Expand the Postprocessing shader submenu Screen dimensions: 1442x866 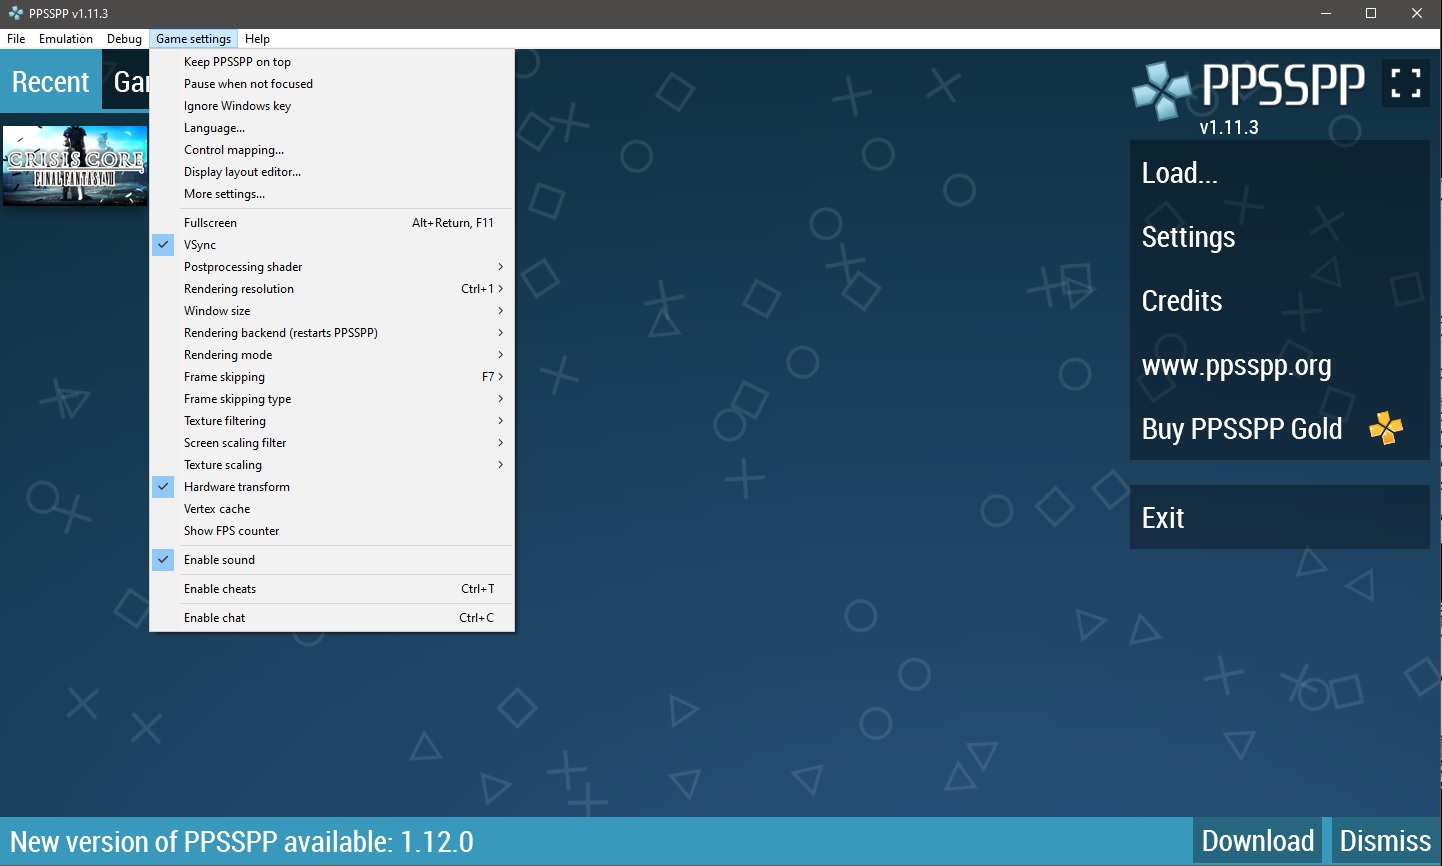coord(243,267)
